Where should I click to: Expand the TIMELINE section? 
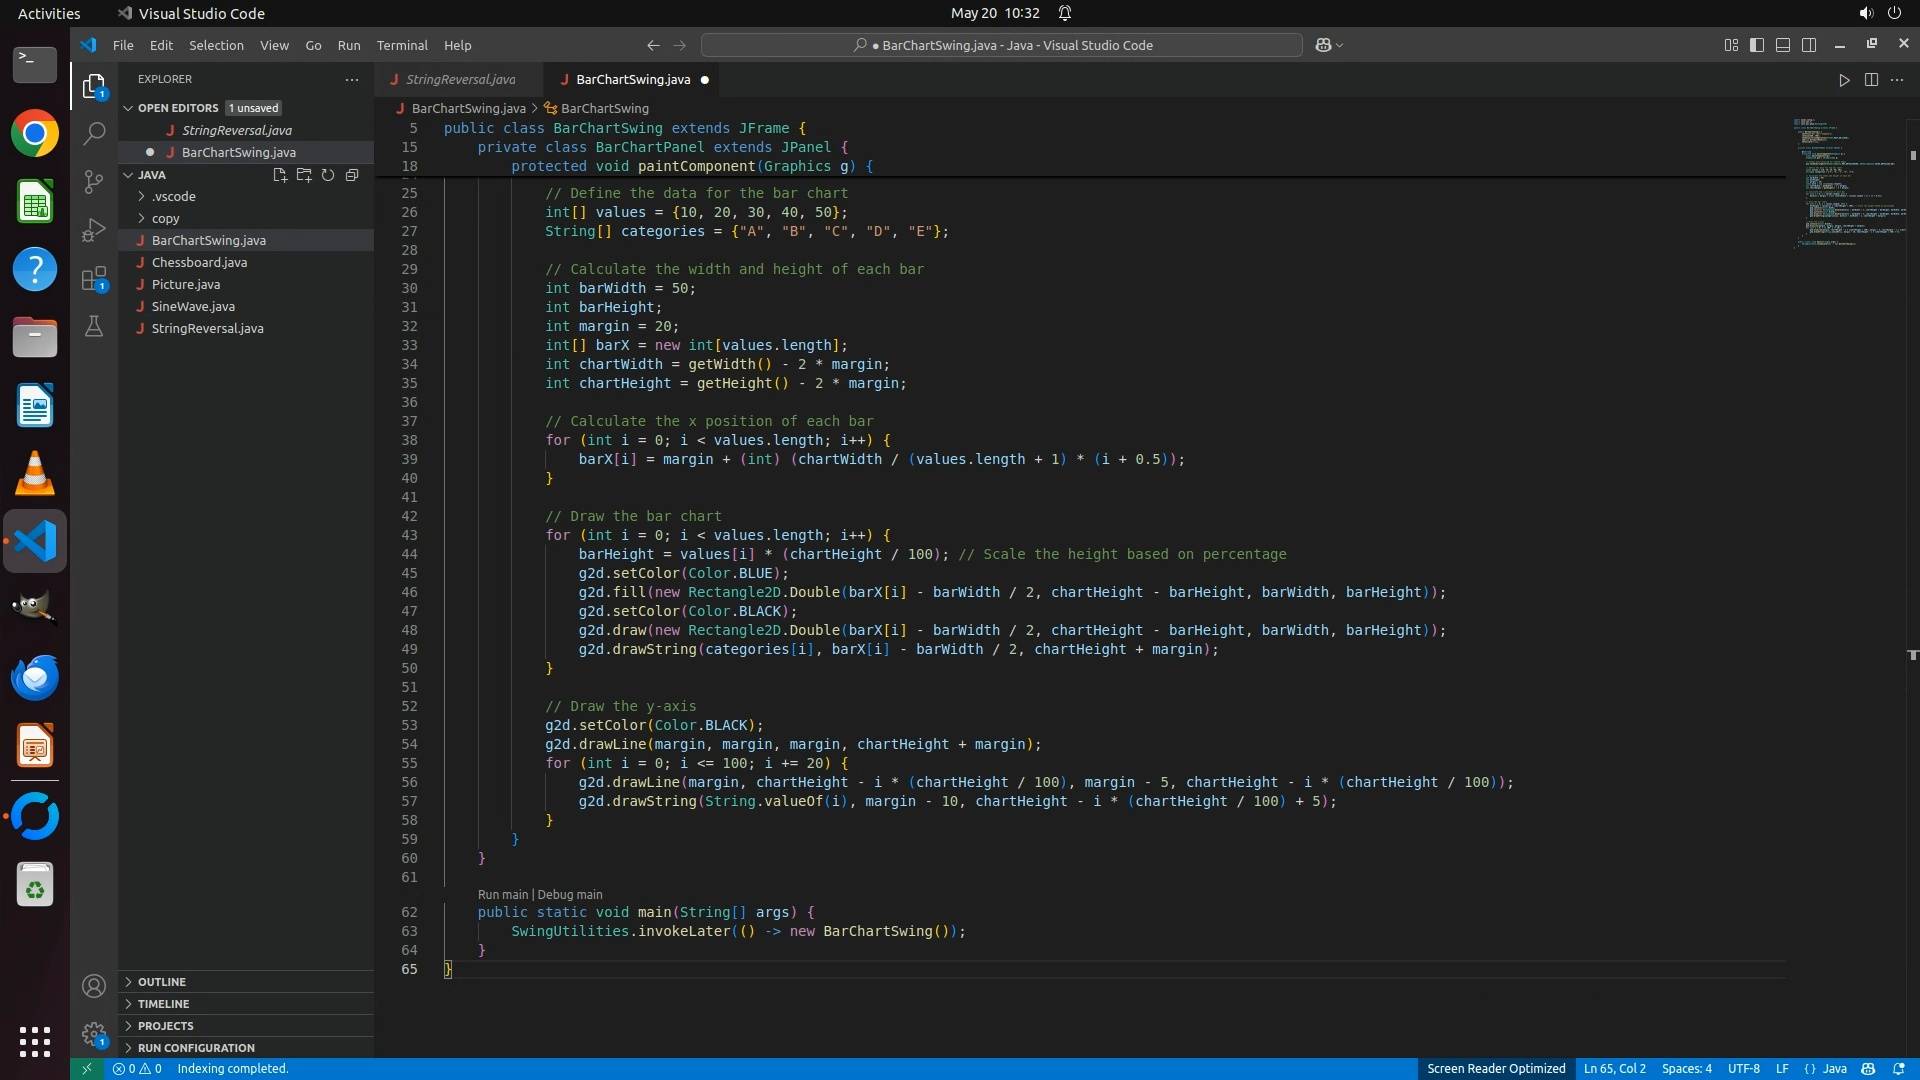(x=163, y=1004)
